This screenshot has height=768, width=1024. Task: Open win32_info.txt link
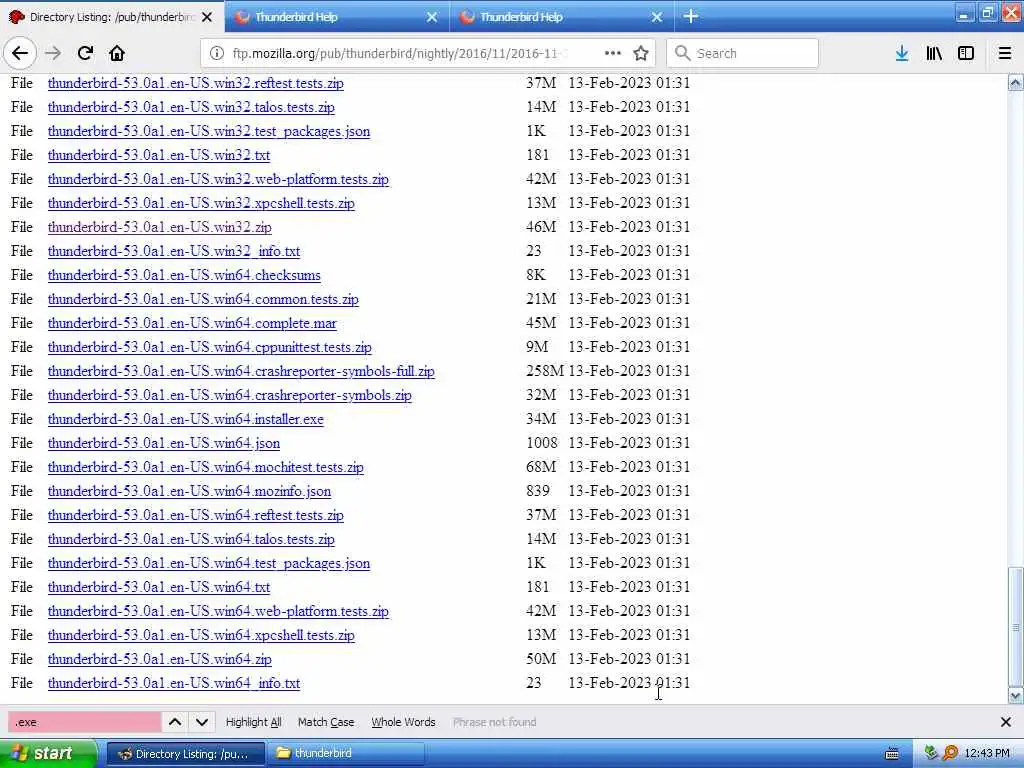(174, 251)
